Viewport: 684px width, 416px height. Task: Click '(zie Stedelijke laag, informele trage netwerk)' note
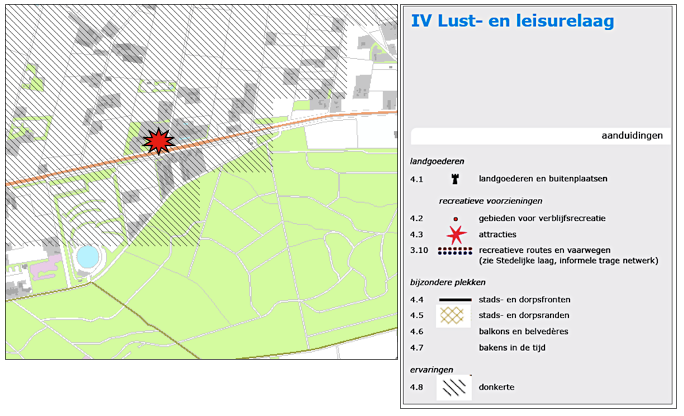[x=568, y=261]
